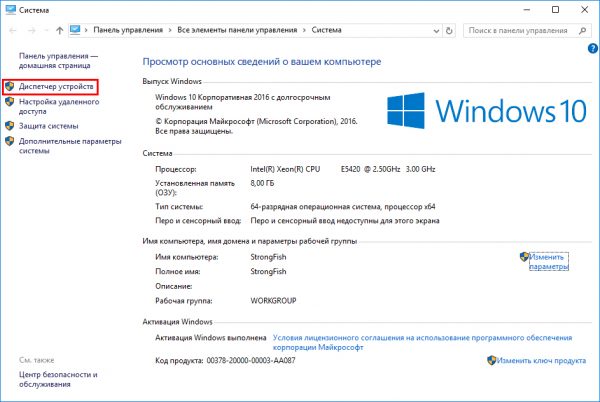Click shield icon beside Дополнительные параметры системы
The width and height of the screenshot is (600, 402).
pos(10,141)
